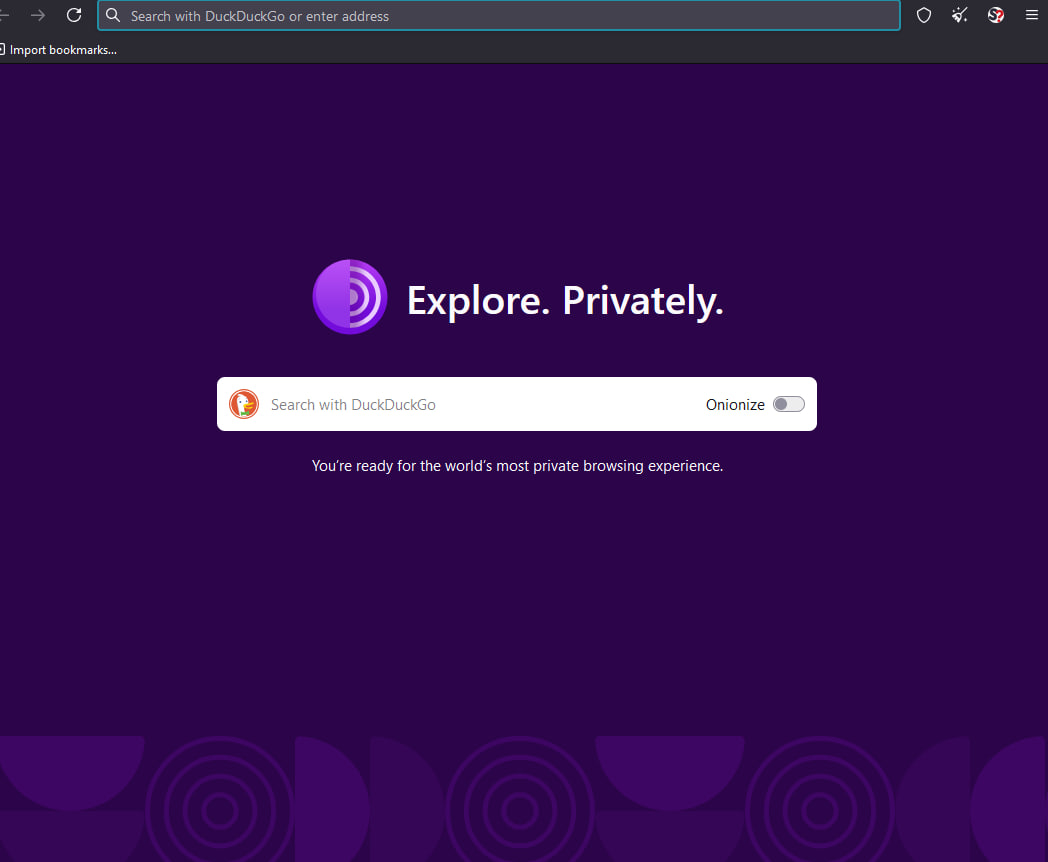Click the small Import bookmarks icon

pyautogui.click(x=3, y=49)
